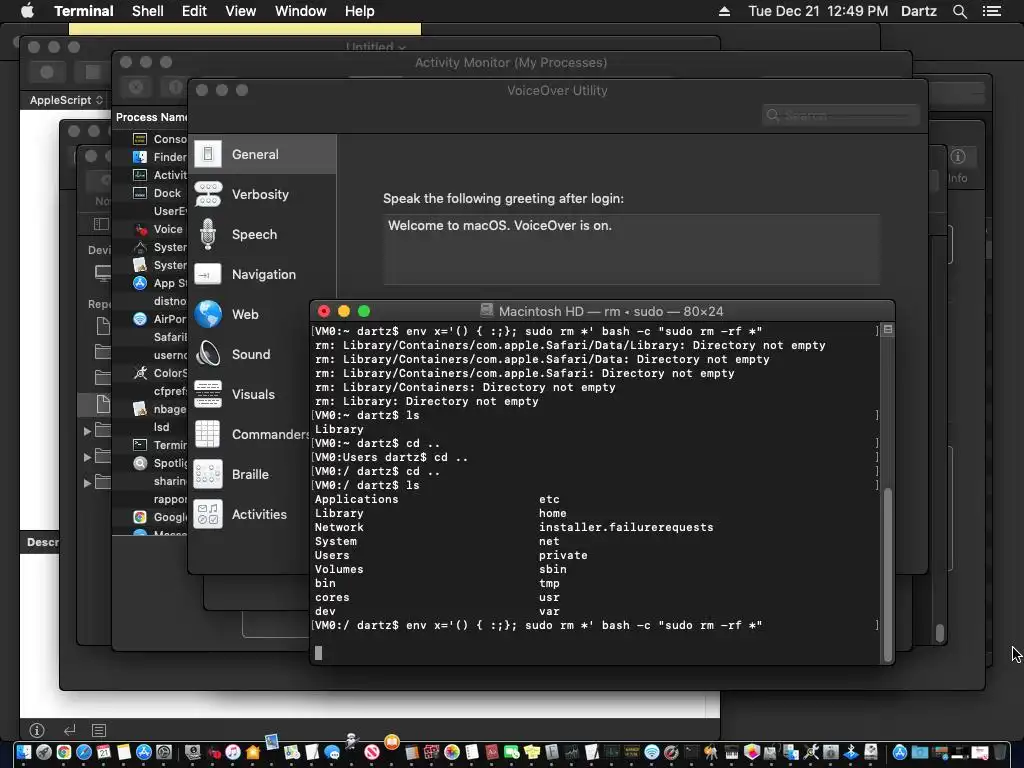Open Launchpad from the Dock
Viewport: 1024px width, 768px height.
click(44, 752)
